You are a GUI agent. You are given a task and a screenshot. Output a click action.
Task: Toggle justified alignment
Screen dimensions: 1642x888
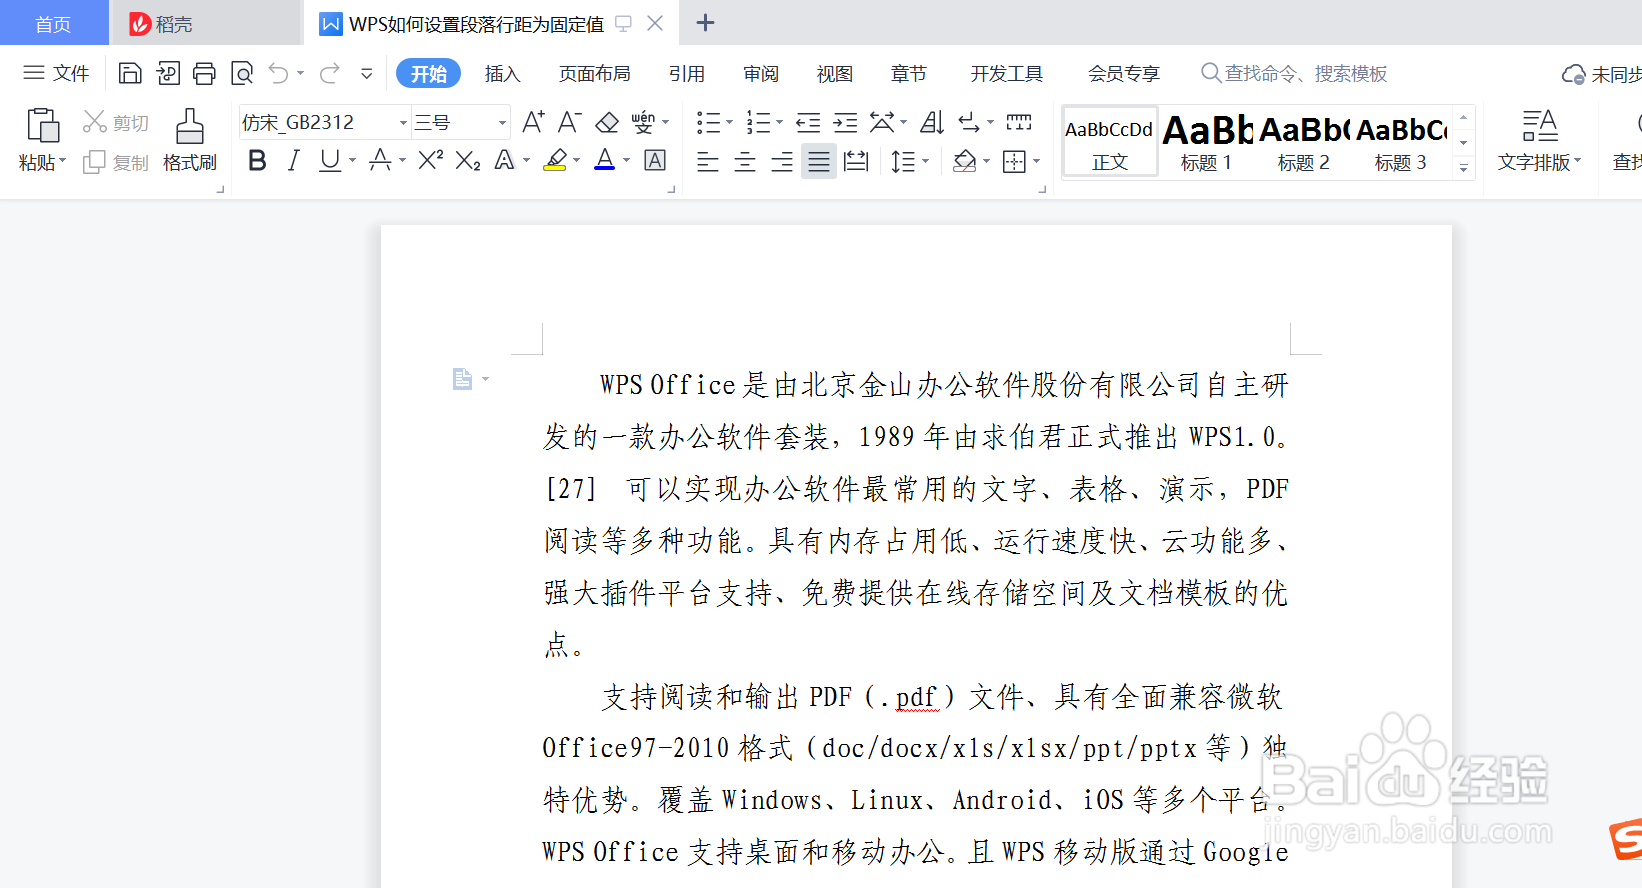pyautogui.click(x=819, y=161)
